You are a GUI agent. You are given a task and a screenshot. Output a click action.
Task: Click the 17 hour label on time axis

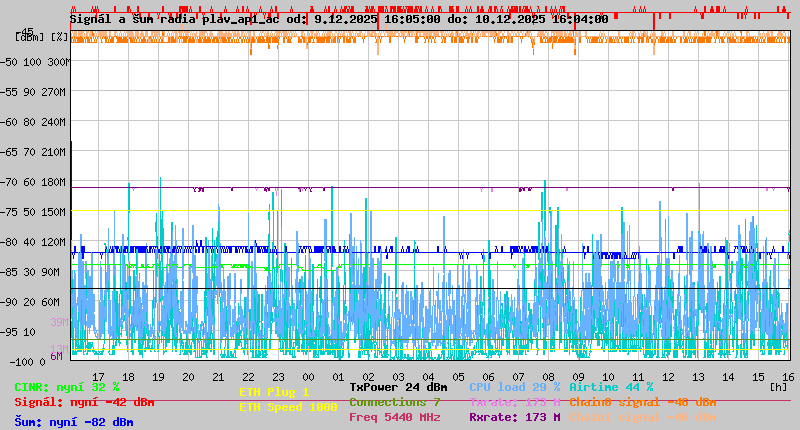[98, 377]
